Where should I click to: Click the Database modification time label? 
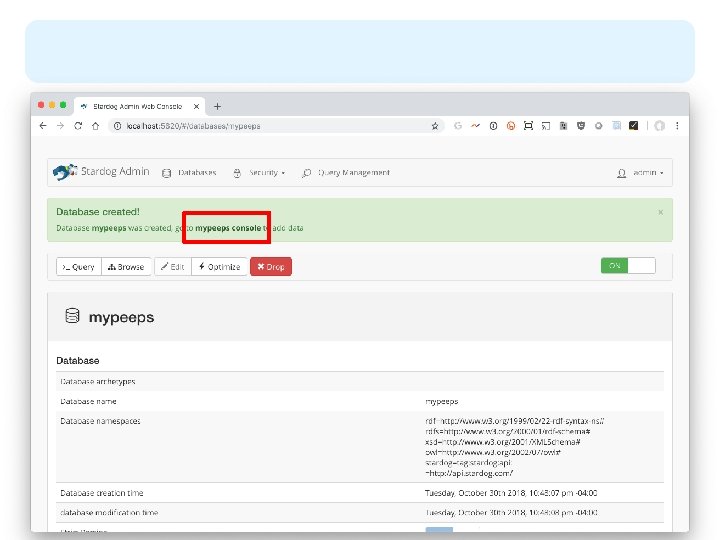(x=109, y=512)
